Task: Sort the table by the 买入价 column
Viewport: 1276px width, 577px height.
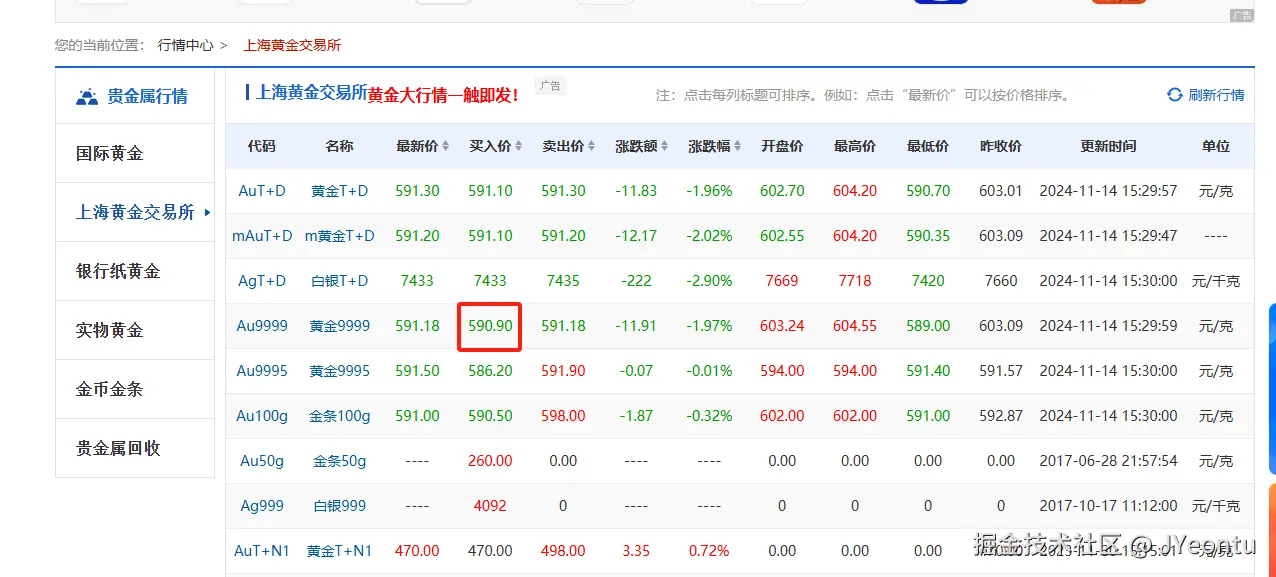Action: click(497, 146)
